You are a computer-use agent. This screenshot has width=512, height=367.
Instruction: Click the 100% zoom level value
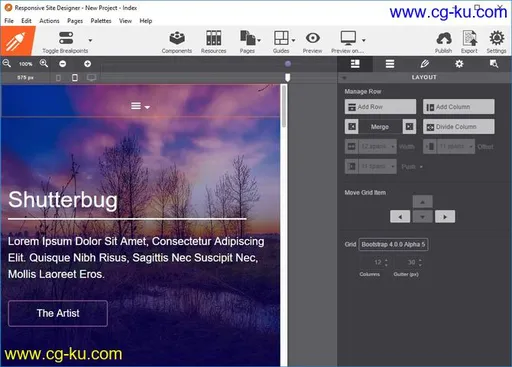pos(25,64)
